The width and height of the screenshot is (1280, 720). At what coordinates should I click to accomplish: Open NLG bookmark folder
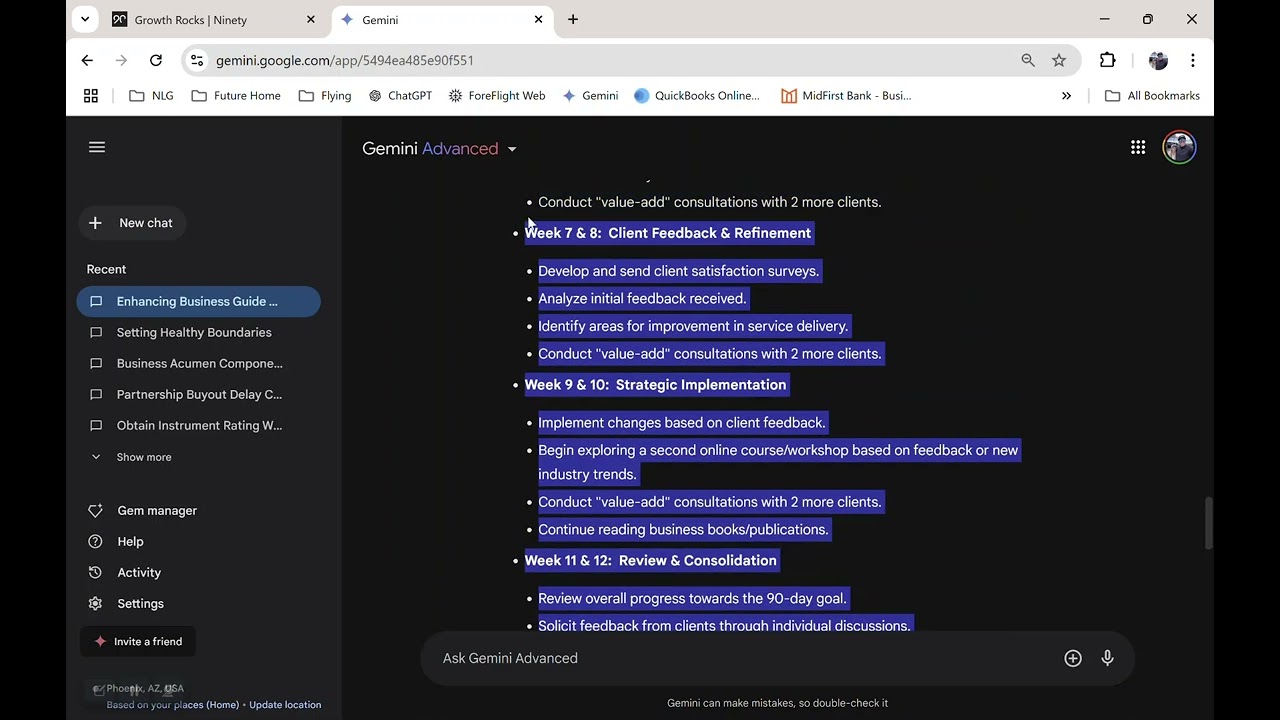152,96
